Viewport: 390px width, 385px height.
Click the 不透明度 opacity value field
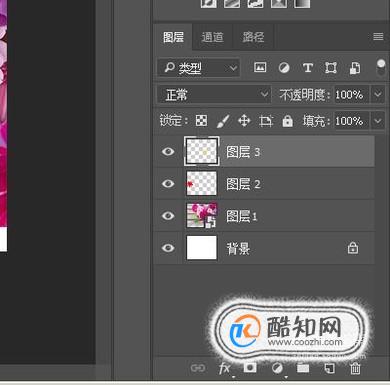pos(351,95)
